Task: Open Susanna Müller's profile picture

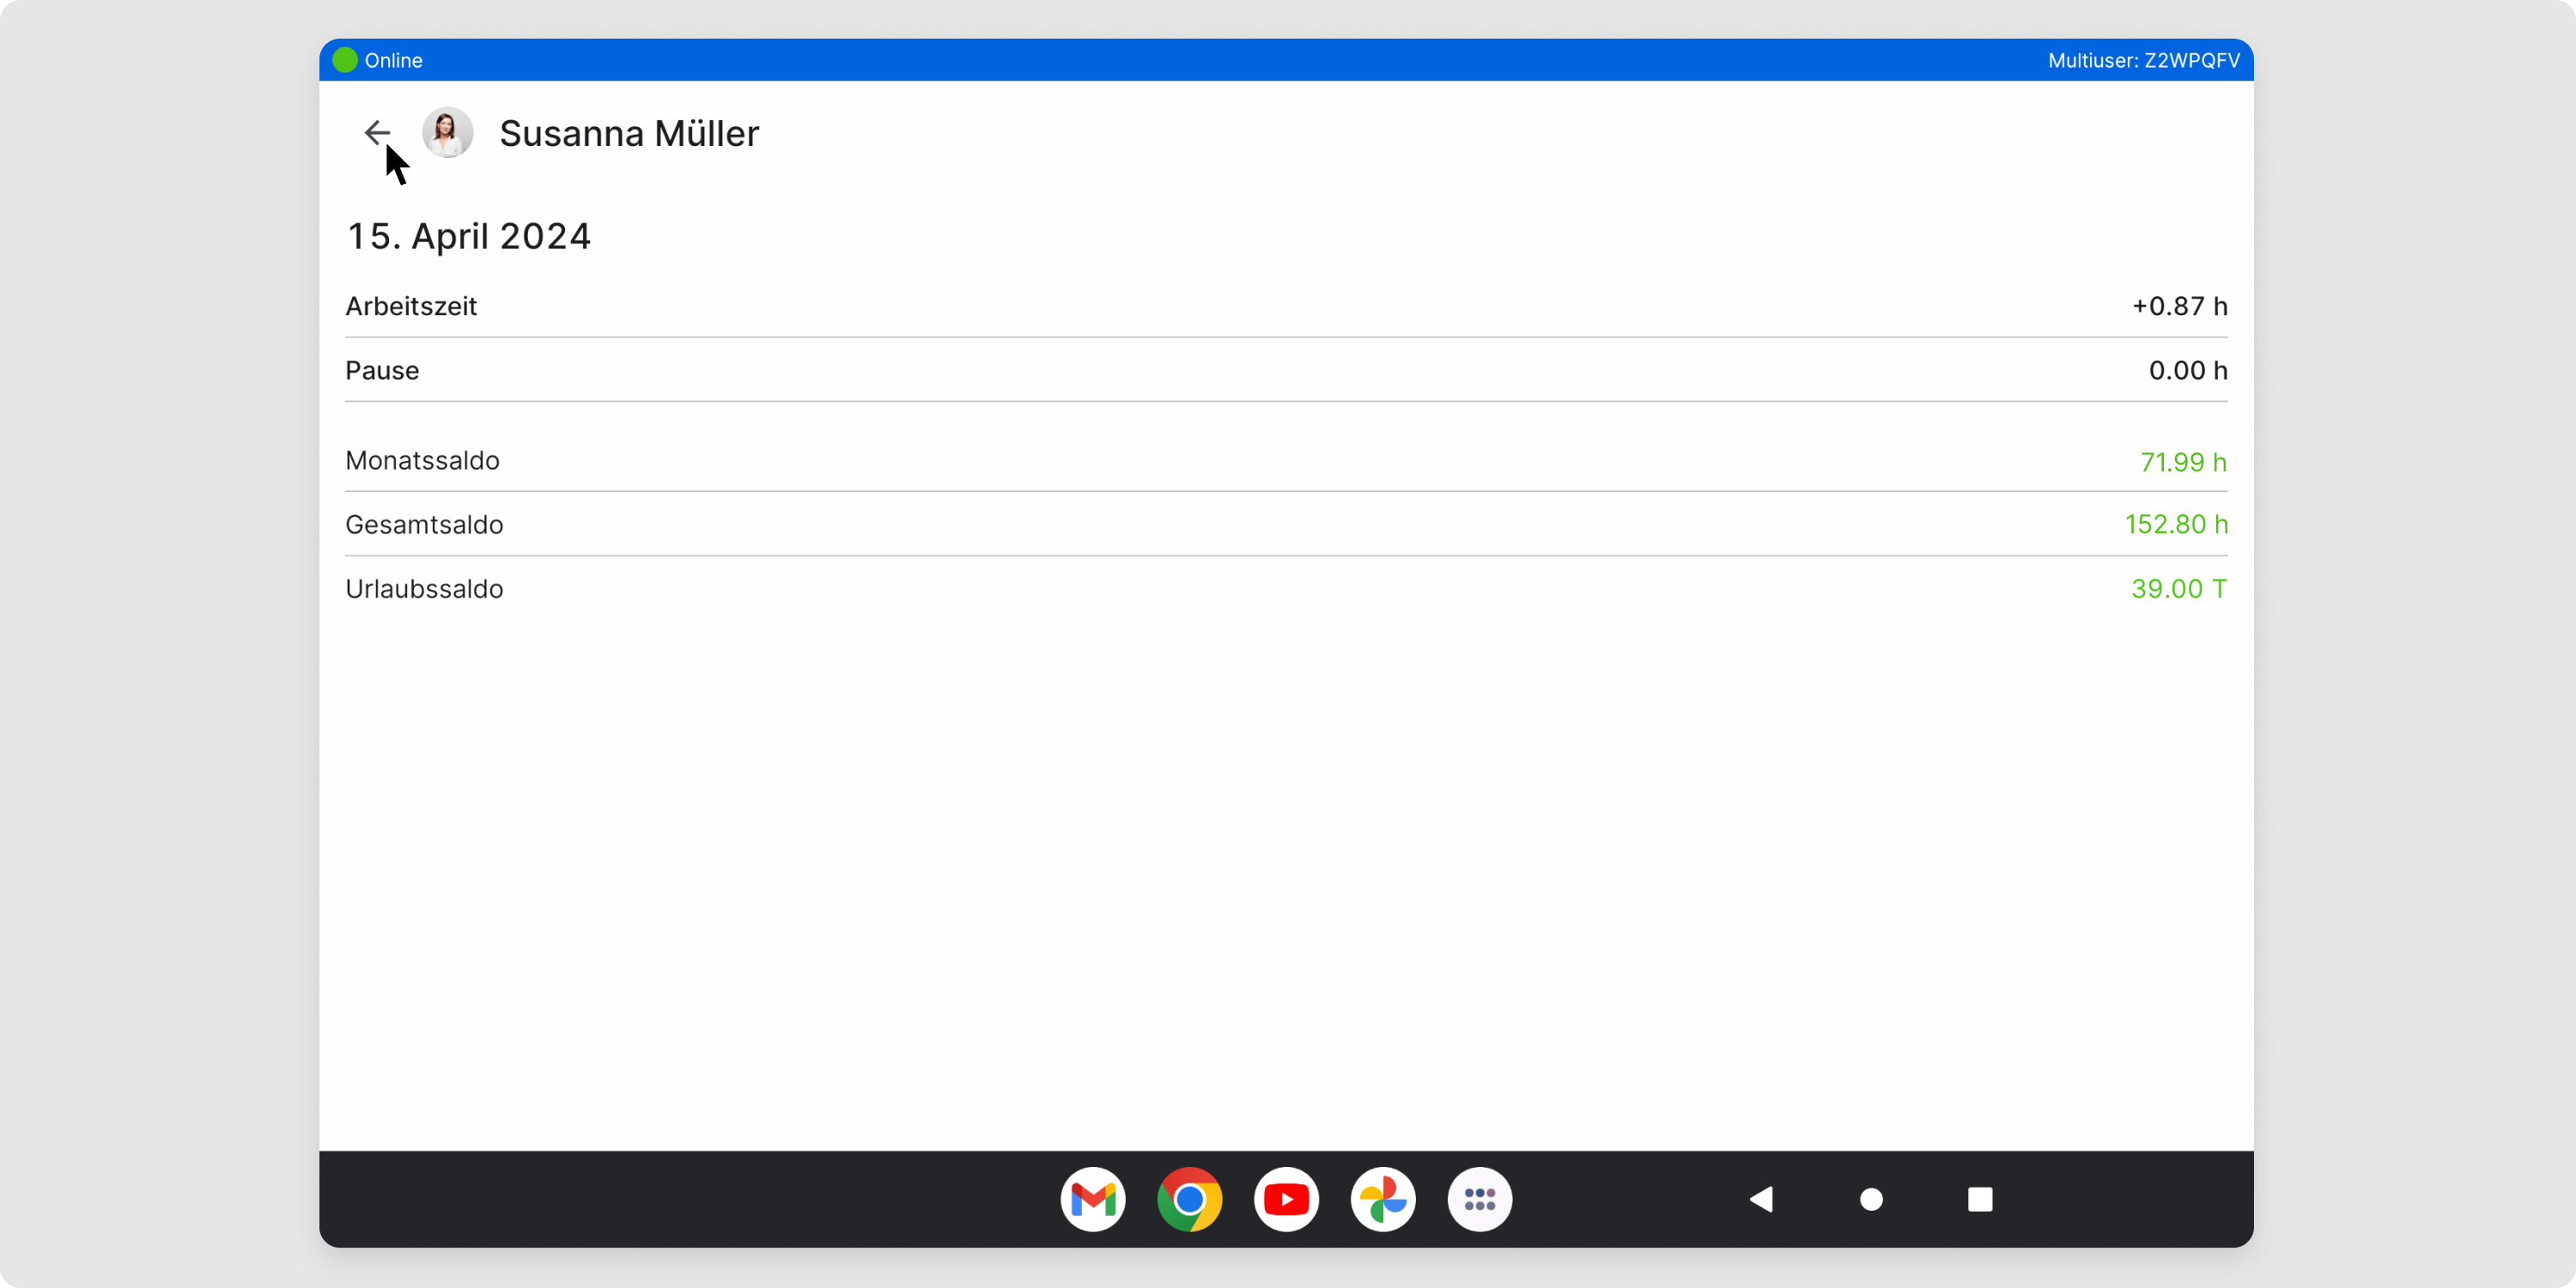Action: coord(447,132)
